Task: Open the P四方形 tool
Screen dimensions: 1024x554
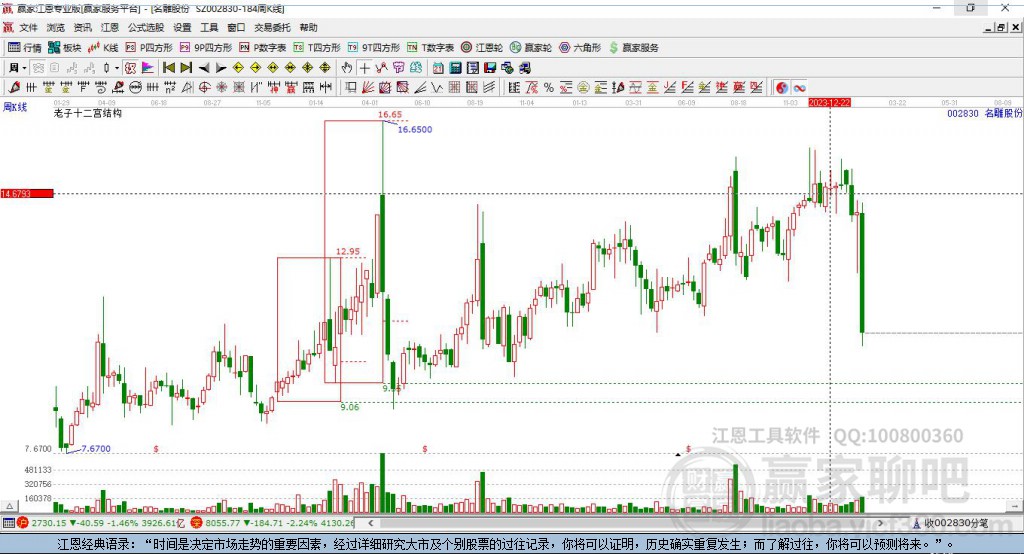Action: click(x=149, y=48)
